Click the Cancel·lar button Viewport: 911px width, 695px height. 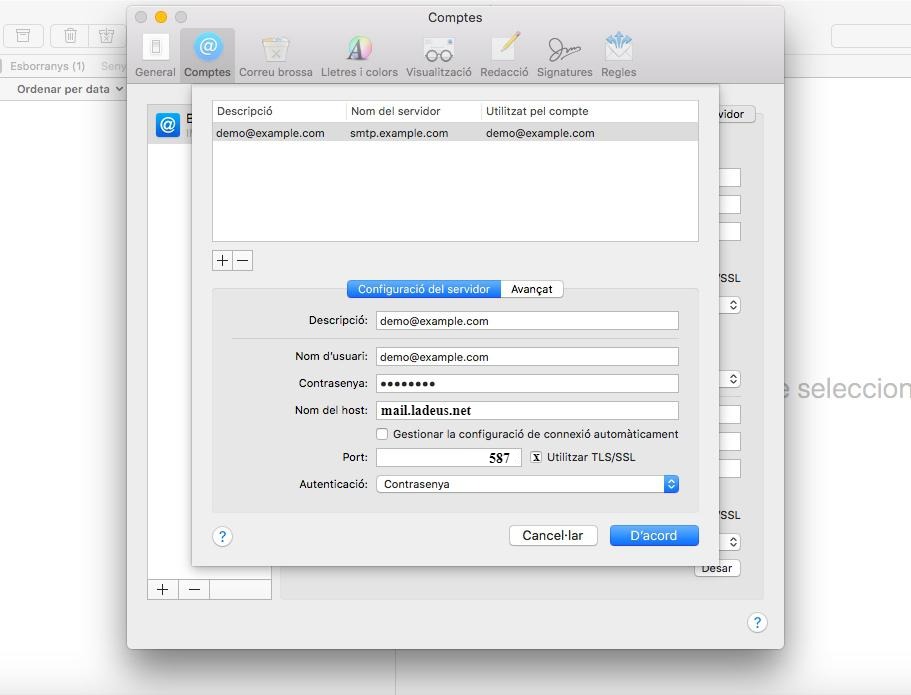click(x=552, y=536)
